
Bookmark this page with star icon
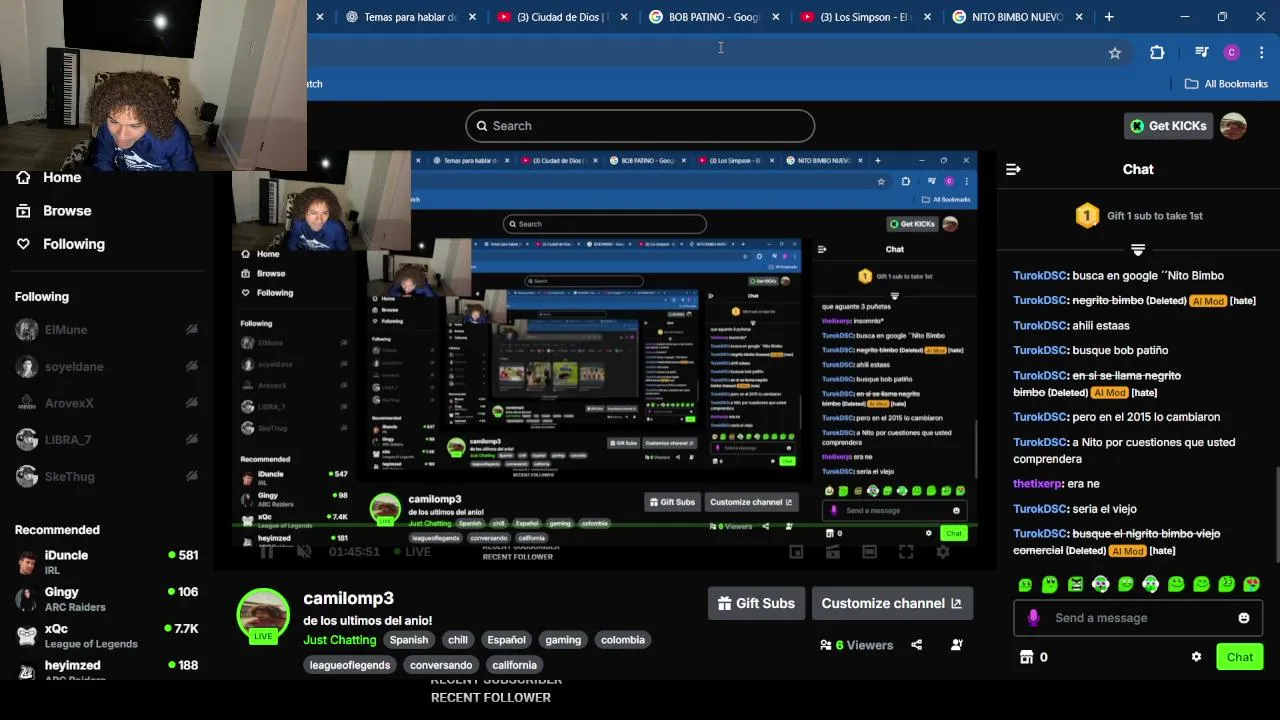click(1115, 53)
